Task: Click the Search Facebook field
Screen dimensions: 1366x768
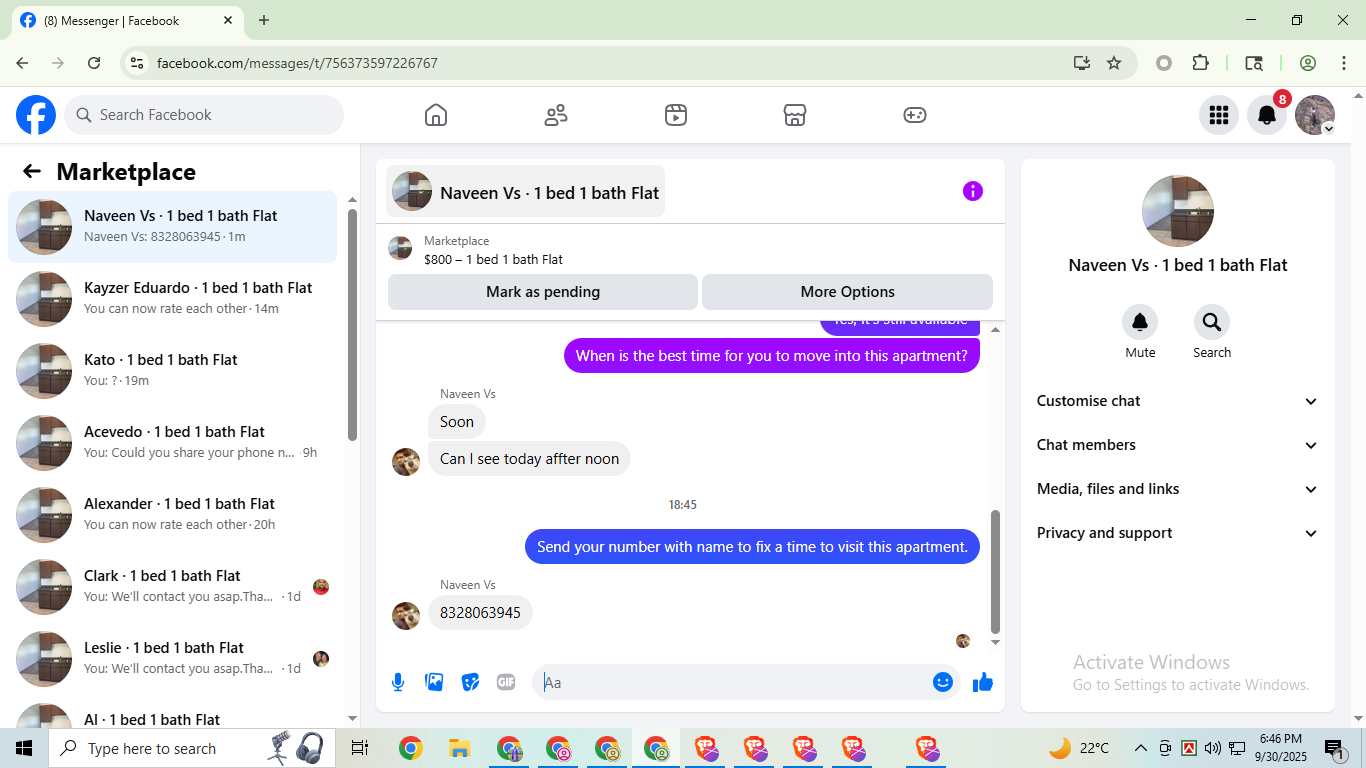Action: coord(204,115)
